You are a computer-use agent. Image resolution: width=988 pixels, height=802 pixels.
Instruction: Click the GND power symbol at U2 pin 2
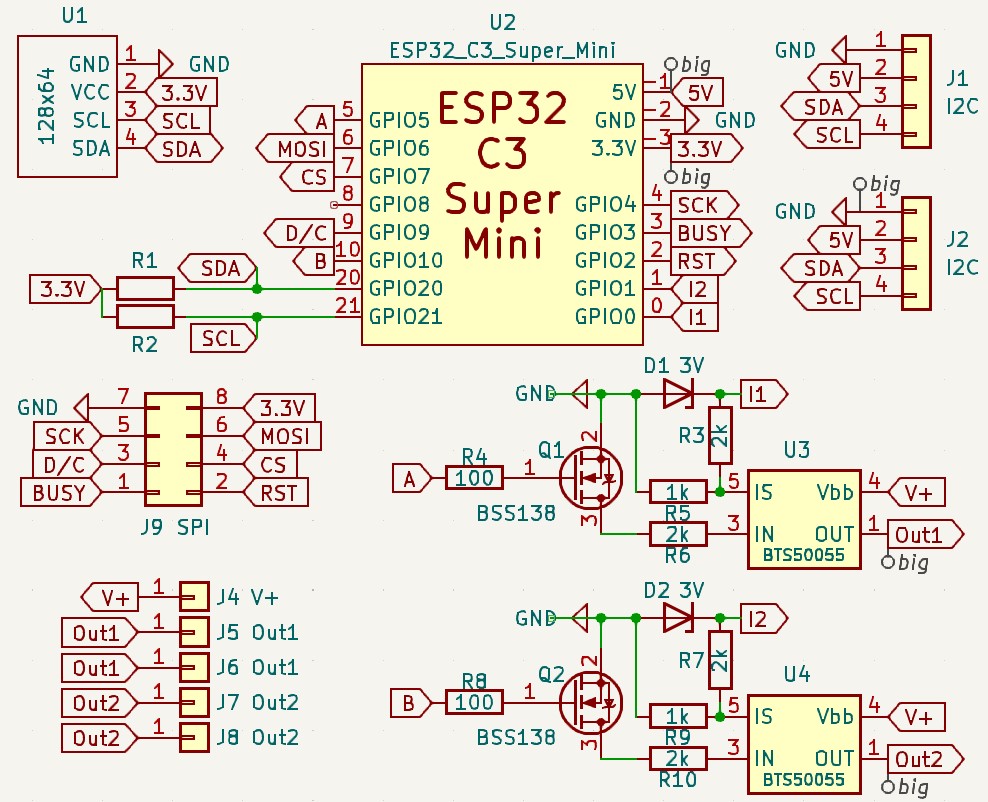[691, 120]
